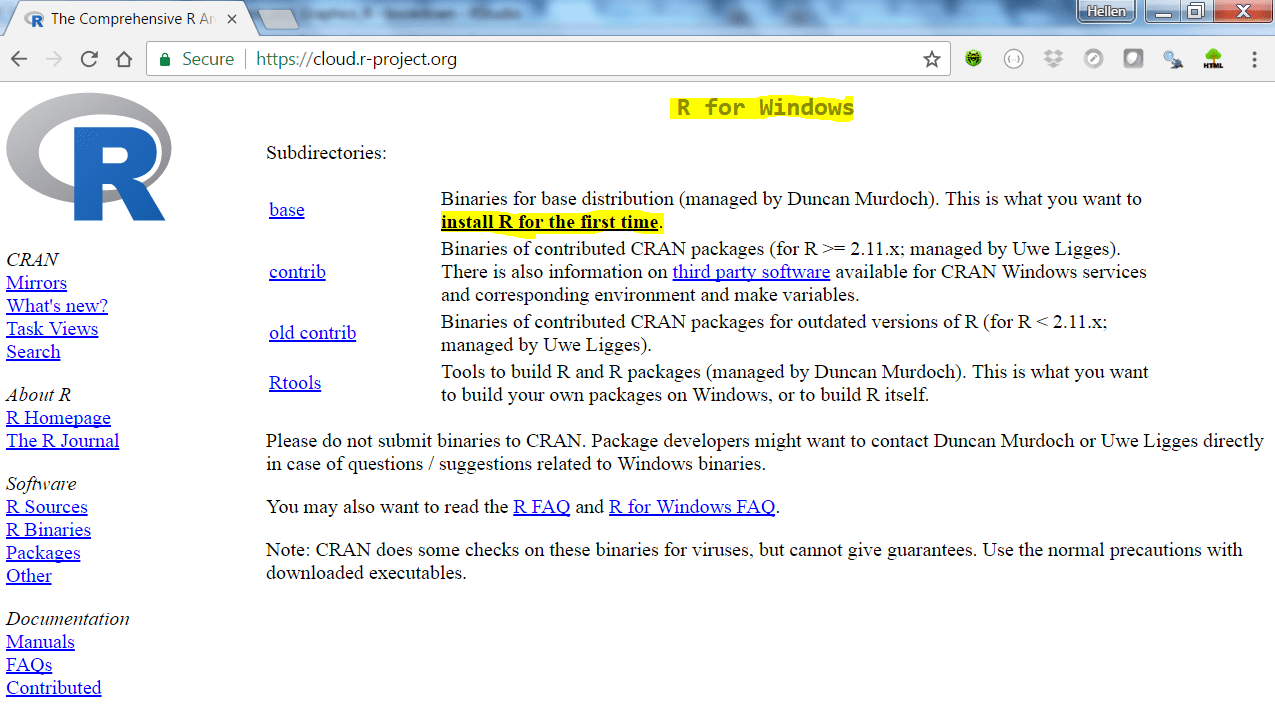
Task: Reload the CRAN page
Action: [89, 59]
